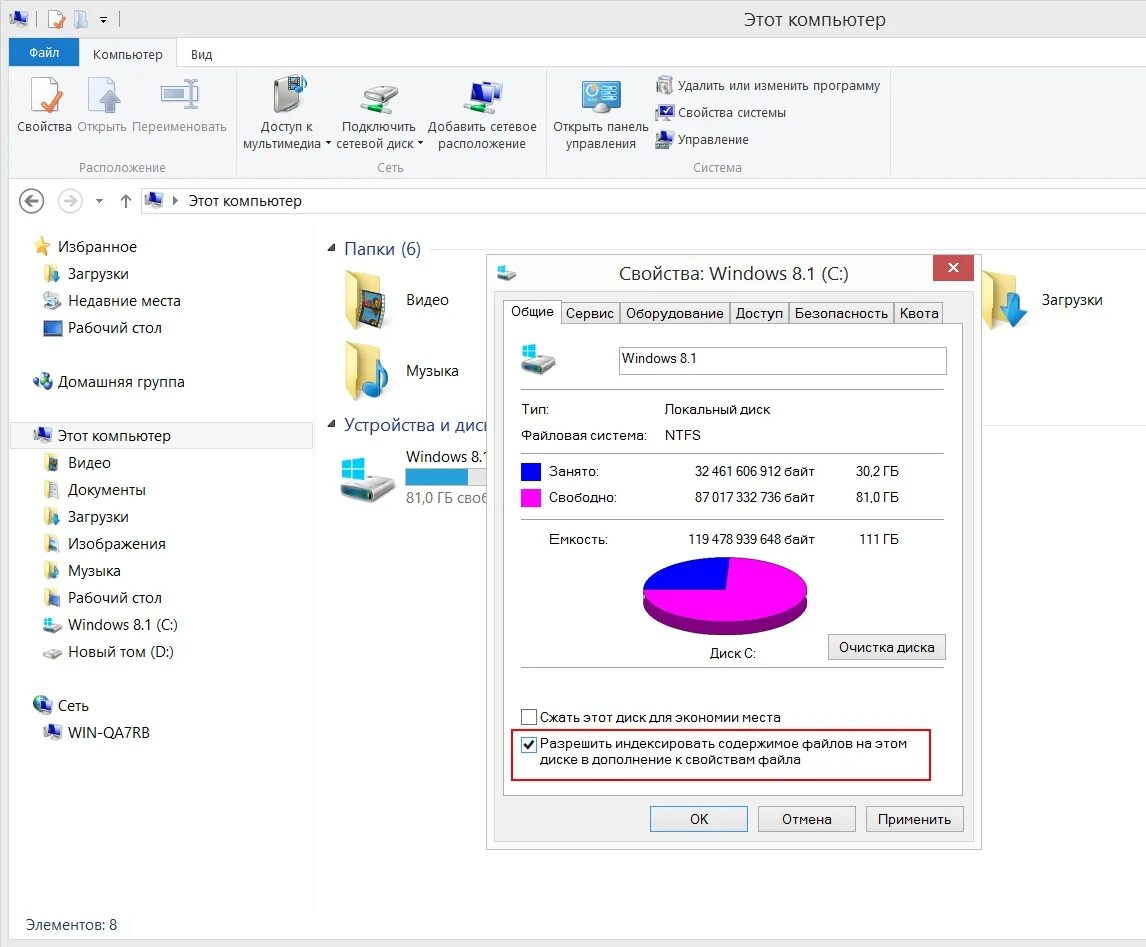The image size is (1146, 947).
Task: Open Свойства системы in ribbon
Action: (721, 113)
